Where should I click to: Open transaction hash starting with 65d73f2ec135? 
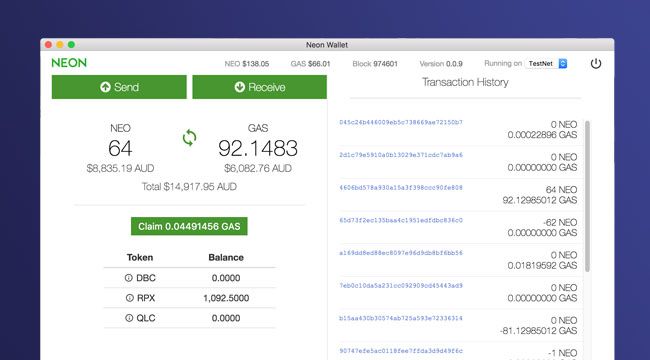point(401,220)
